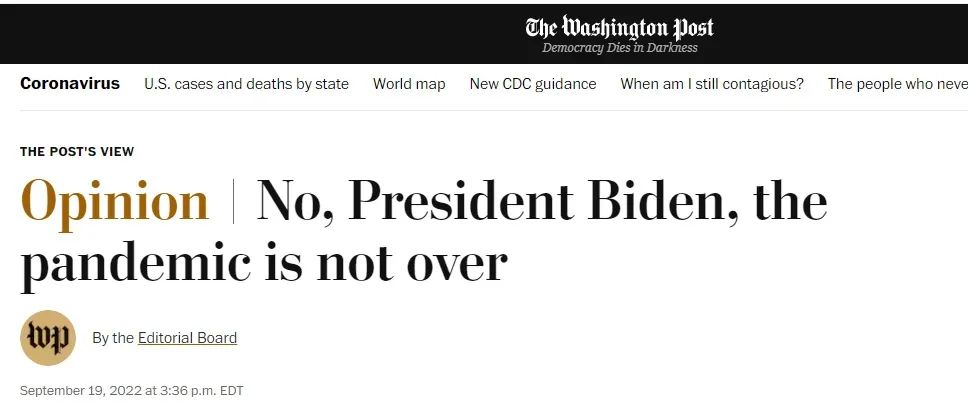This screenshot has width=968, height=417.
Task: Open U.S. cases and deaths by state
Action: tap(246, 84)
